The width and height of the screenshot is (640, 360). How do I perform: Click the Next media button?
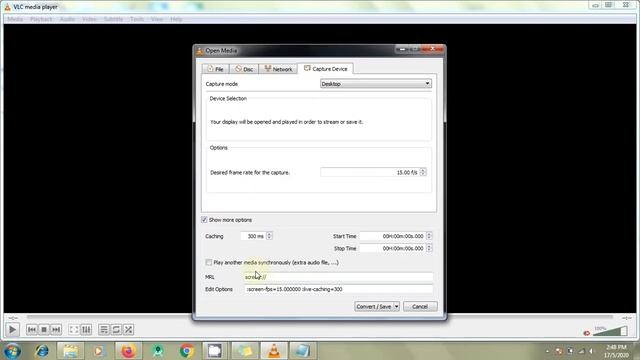pos(56,329)
